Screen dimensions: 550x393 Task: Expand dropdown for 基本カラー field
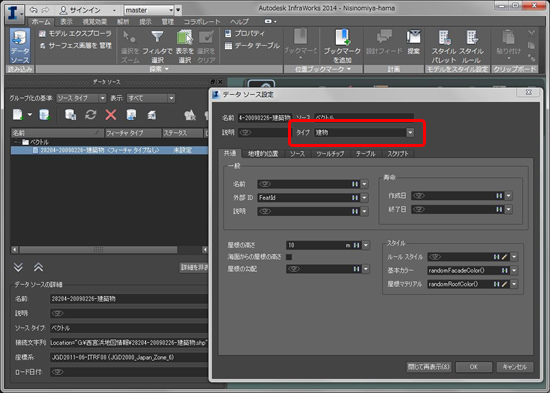click(514, 271)
